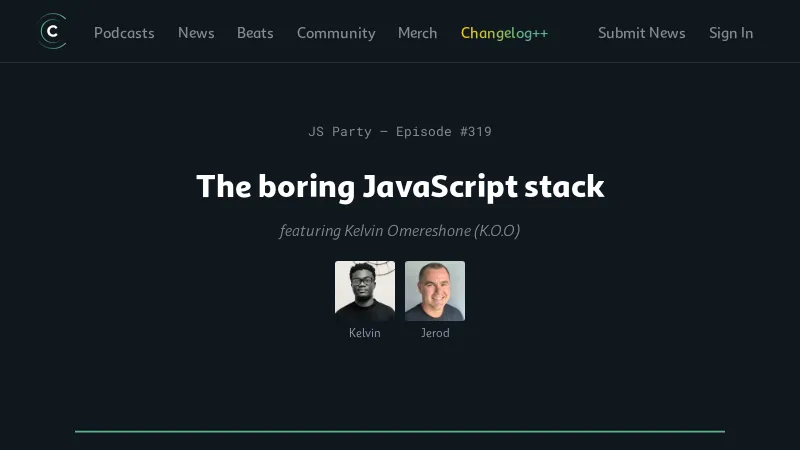Open the Podcasts menu
800x450 pixels.
pyautogui.click(x=124, y=33)
